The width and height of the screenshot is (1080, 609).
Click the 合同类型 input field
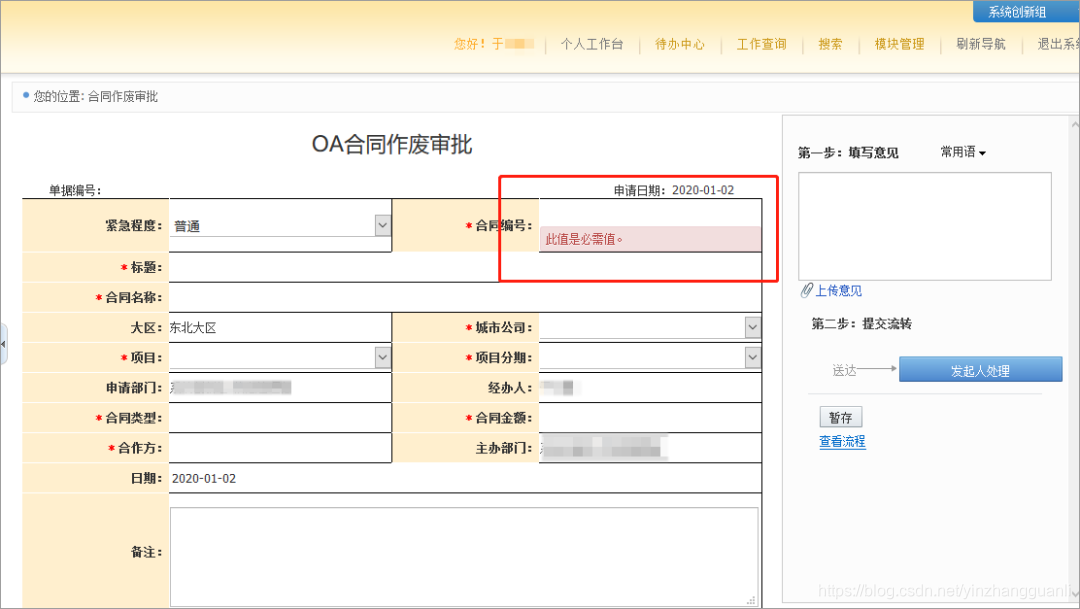[x=280, y=417]
